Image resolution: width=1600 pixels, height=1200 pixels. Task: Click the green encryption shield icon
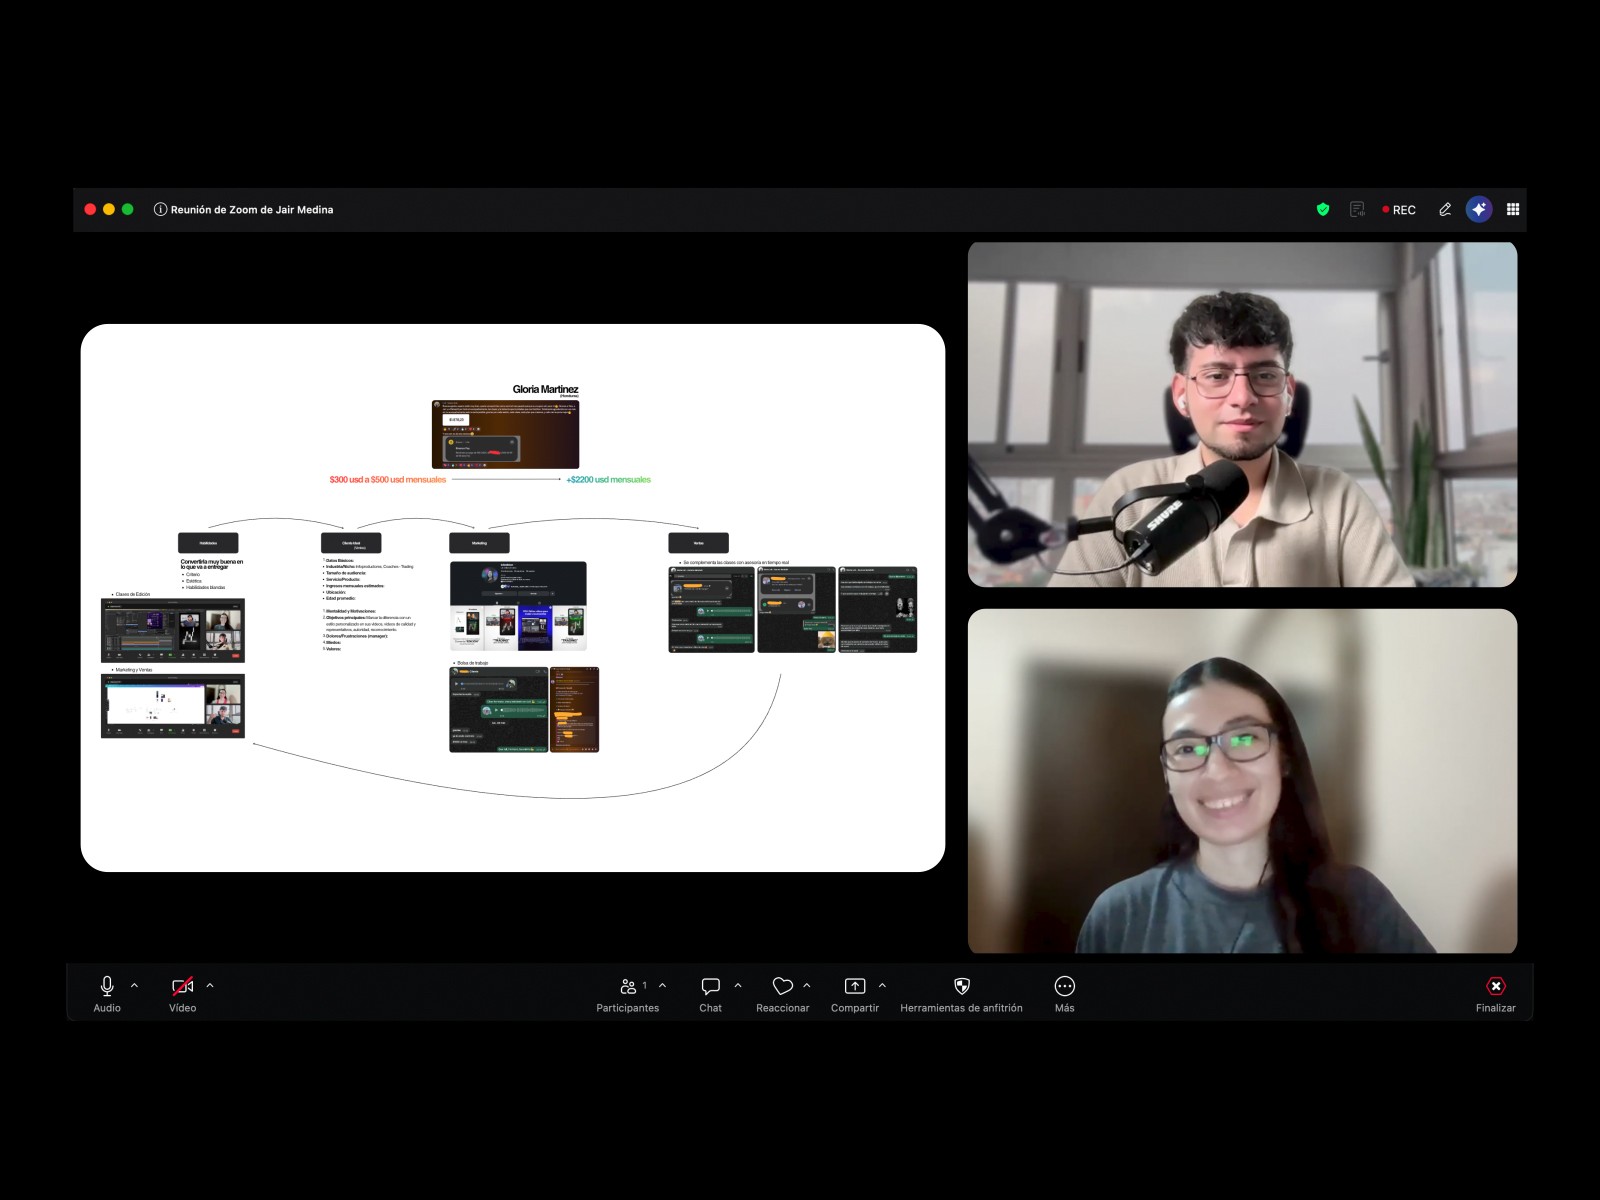pos(1323,209)
